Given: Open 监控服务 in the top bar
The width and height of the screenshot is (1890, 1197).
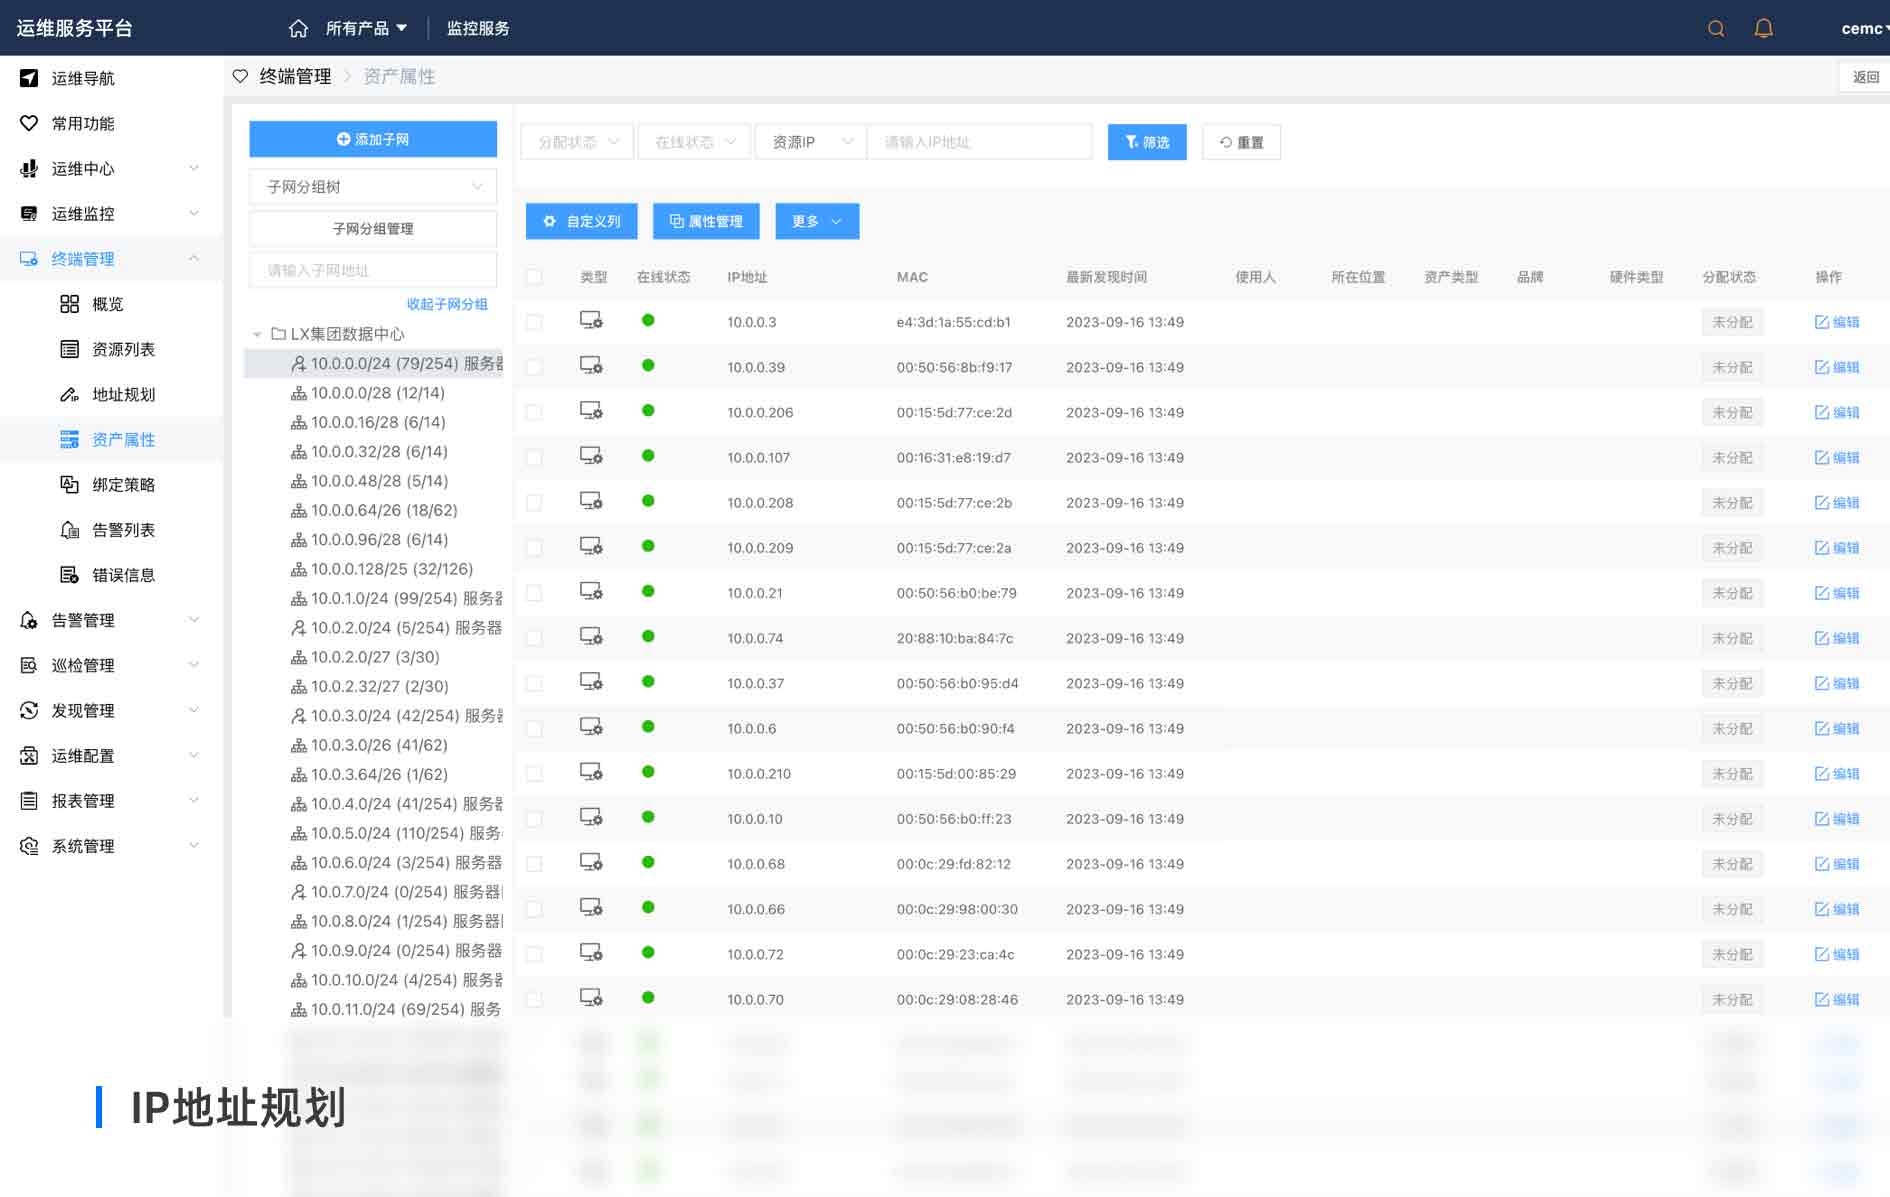Looking at the screenshot, I should (478, 28).
